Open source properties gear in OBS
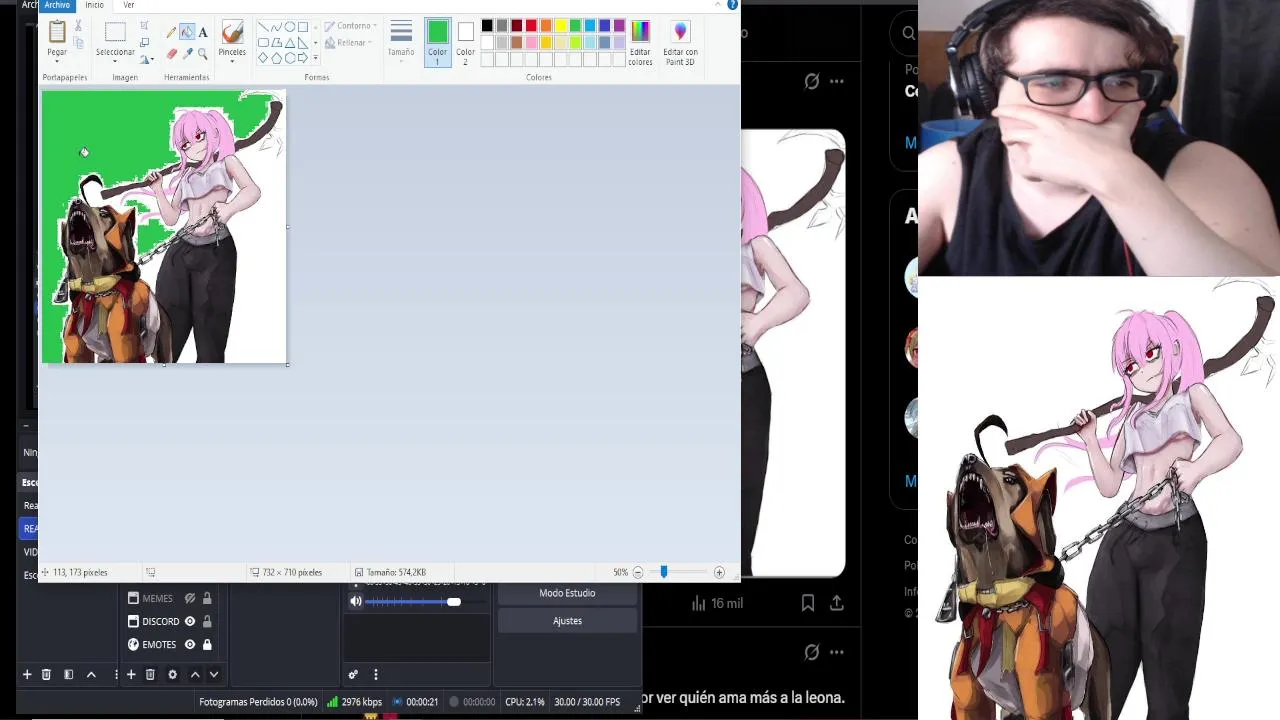The image size is (1280, 720). click(x=172, y=675)
